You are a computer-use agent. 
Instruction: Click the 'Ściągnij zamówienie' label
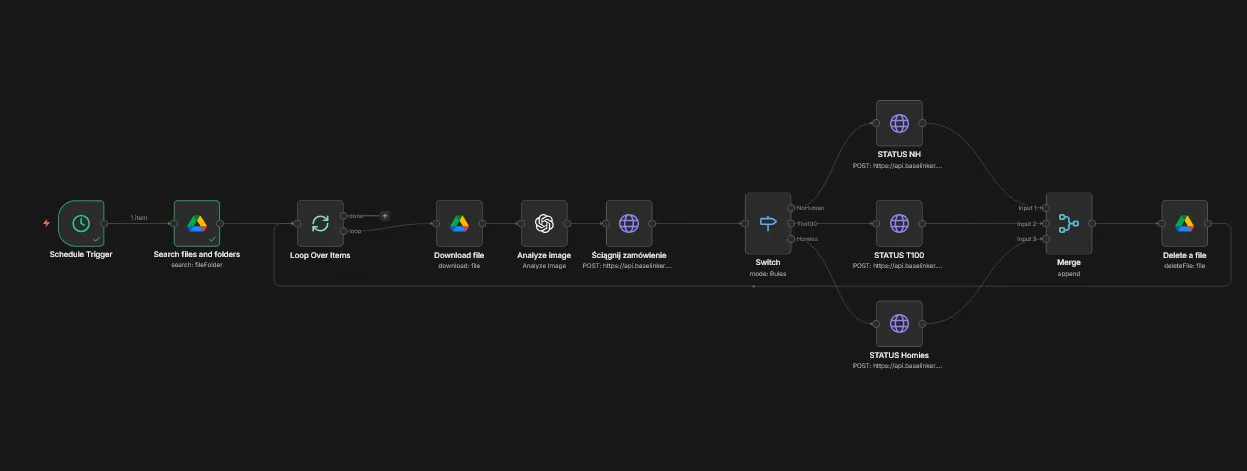[x=629, y=255]
